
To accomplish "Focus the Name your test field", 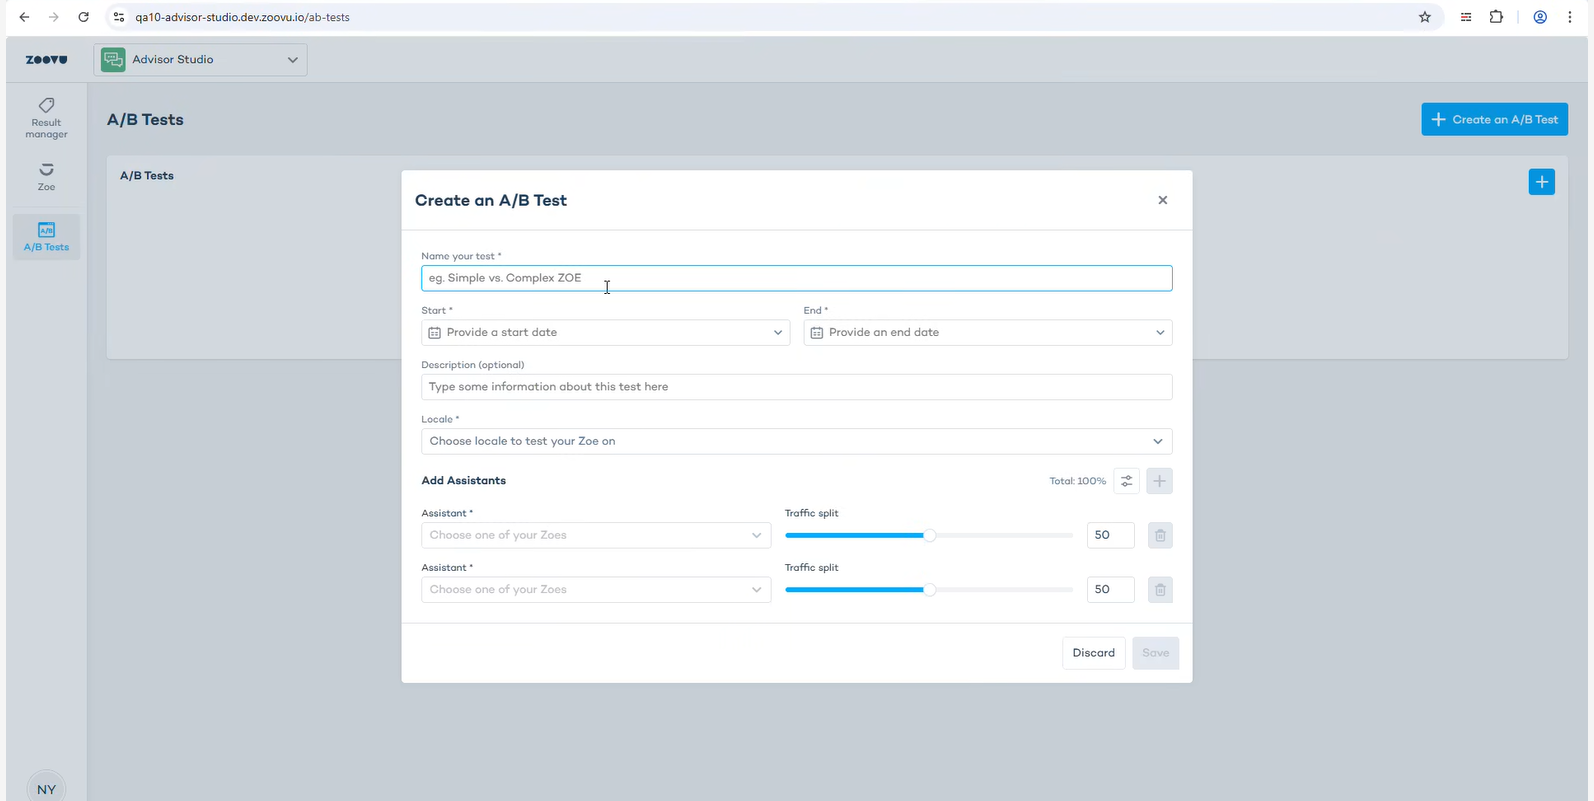I will (796, 278).
